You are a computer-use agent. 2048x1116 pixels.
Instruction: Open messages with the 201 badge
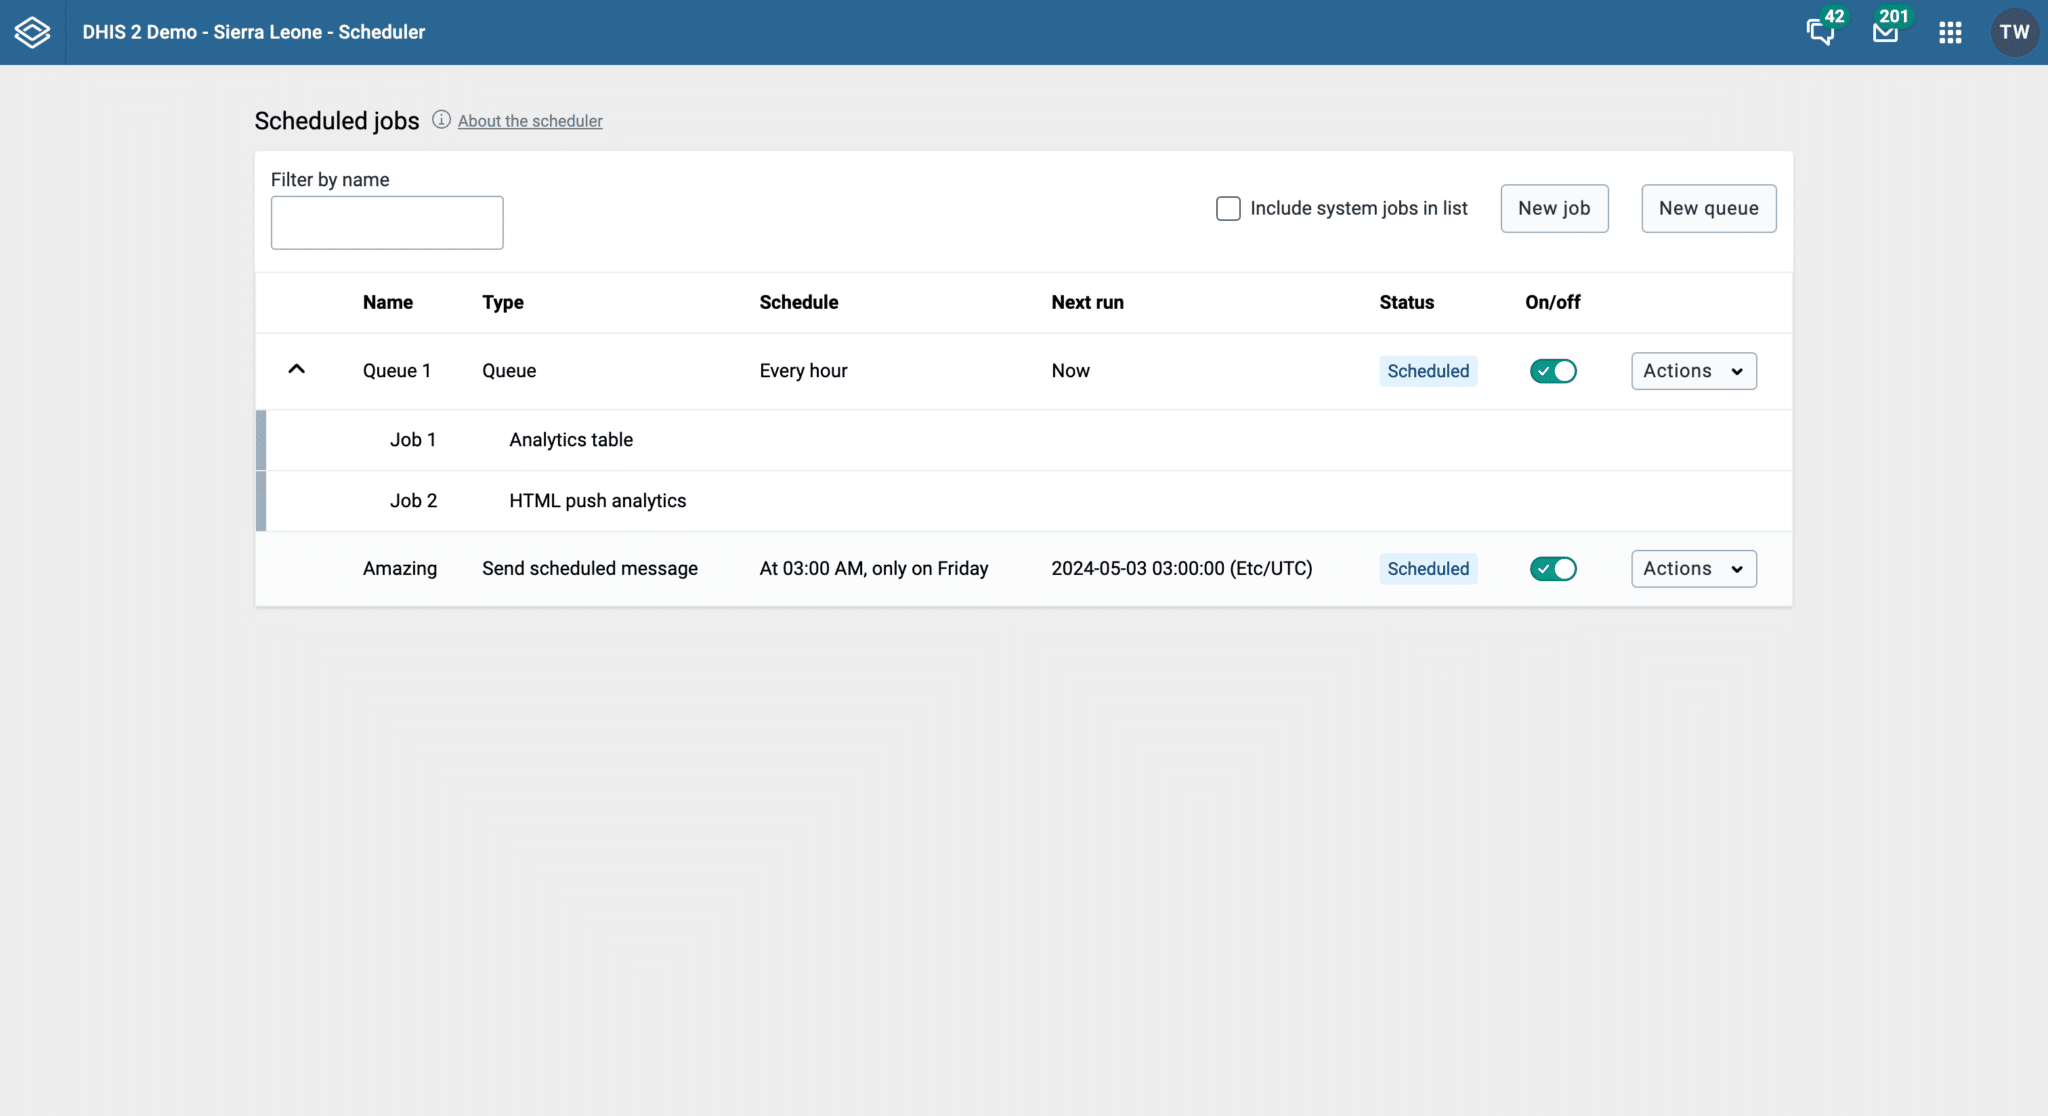point(1886,32)
